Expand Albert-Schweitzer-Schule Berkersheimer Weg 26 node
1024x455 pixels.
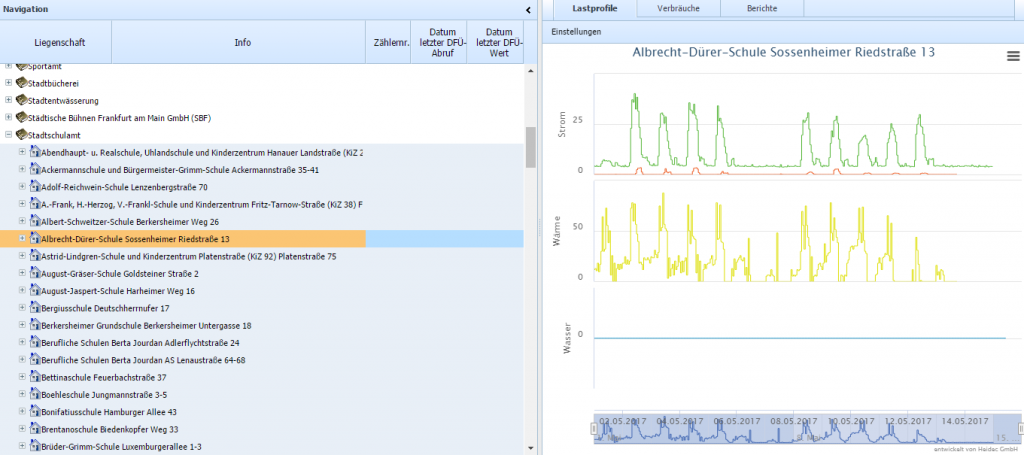[x=23, y=221]
